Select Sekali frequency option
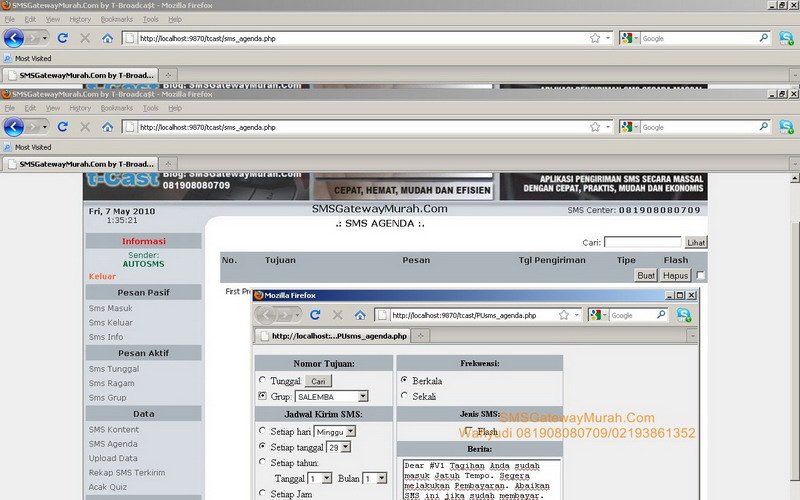 [x=404, y=395]
